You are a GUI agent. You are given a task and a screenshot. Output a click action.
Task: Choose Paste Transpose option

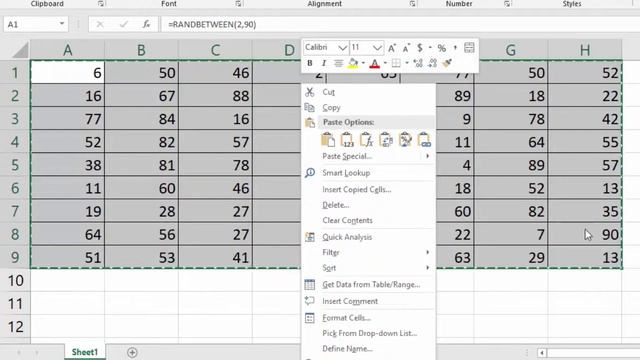point(386,140)
